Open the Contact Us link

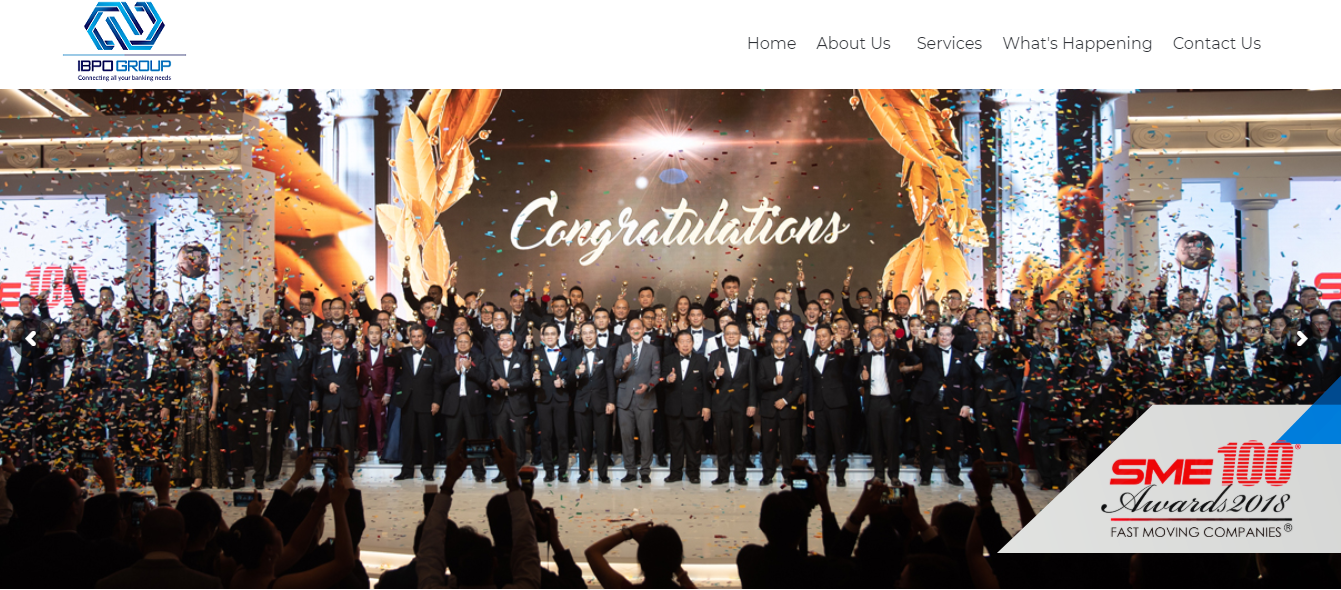(x=1216, y=43)
